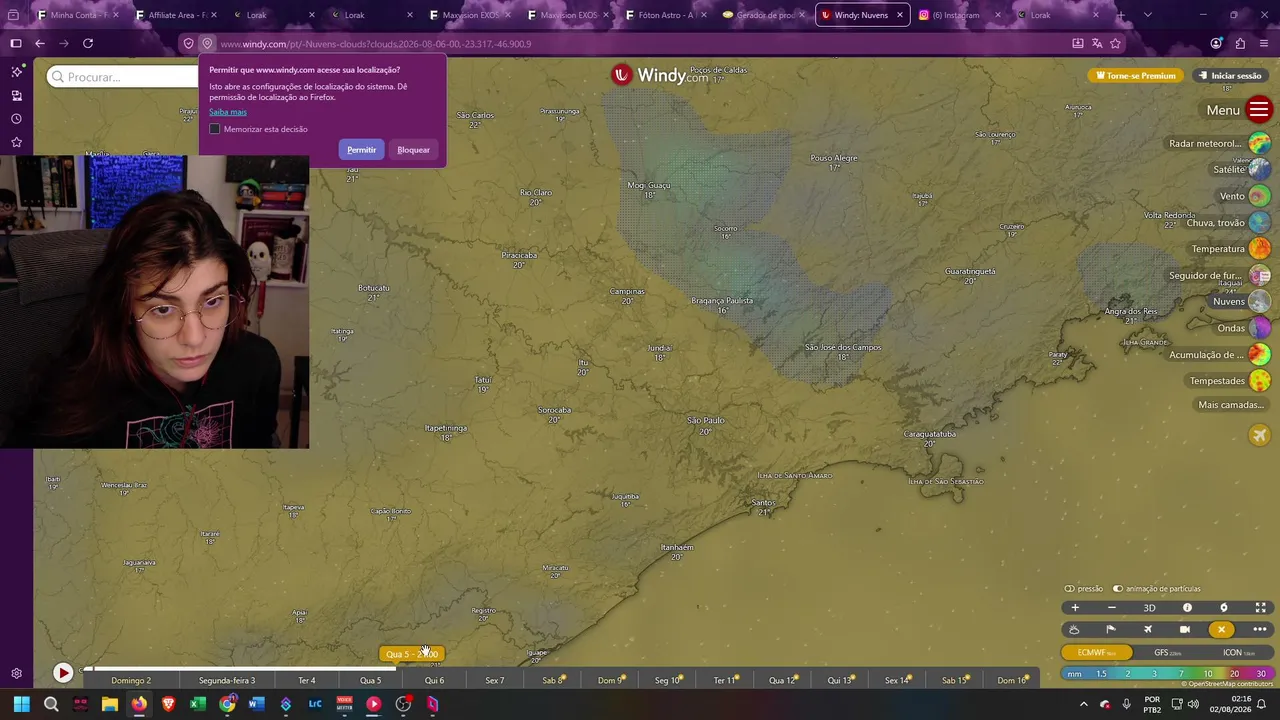This screenshot has width=1280, height=720.
Task: Open the Windows Start menu
Action: (x=21, y=704)
